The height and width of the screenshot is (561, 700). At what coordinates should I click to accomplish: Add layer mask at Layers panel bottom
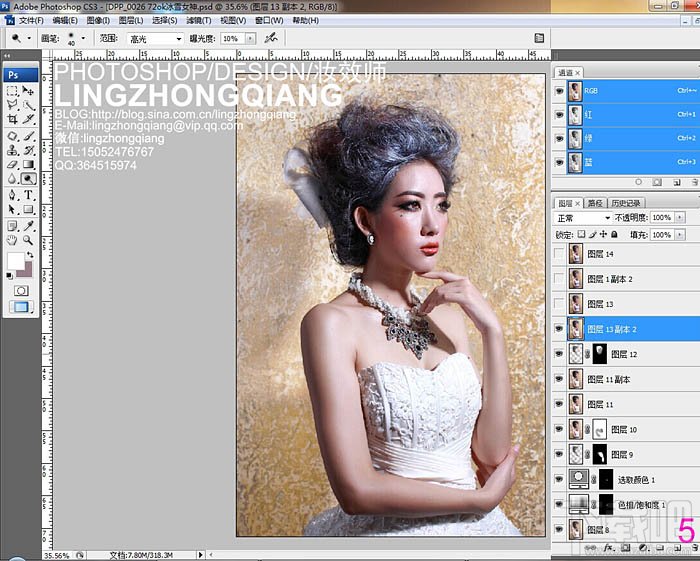[625, 548]
